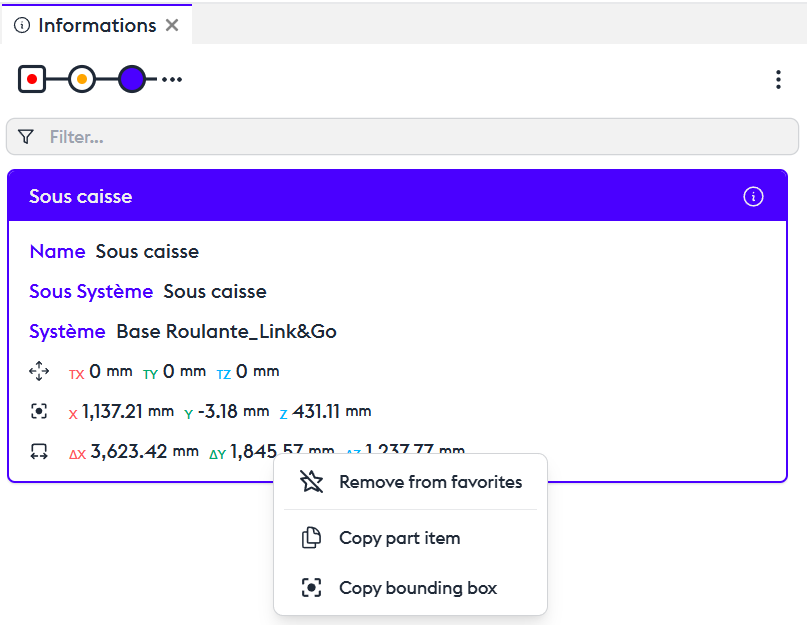
Task: Open the vertical three-dot options menu
Action: pos(778,80)
